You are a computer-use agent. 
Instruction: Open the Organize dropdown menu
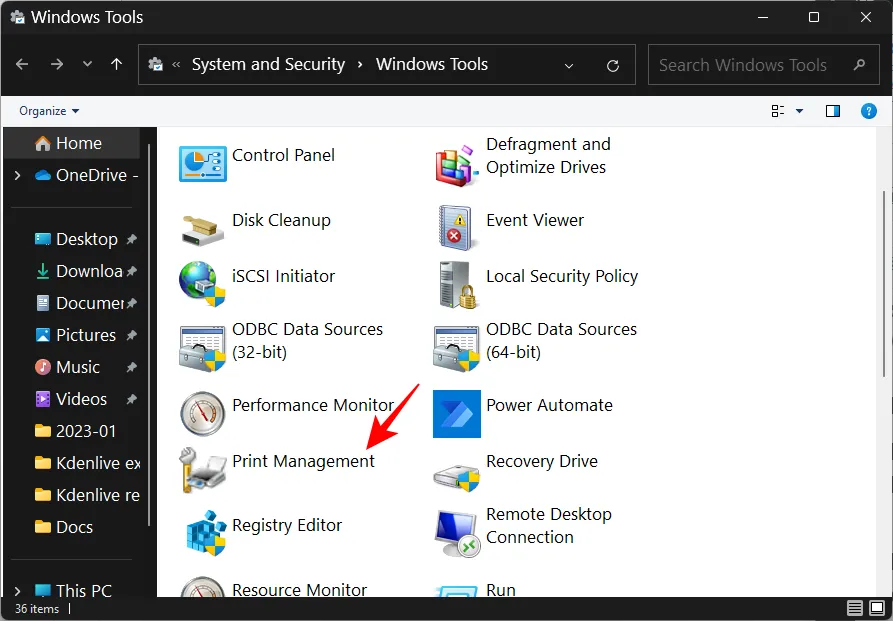pos(49,111)
